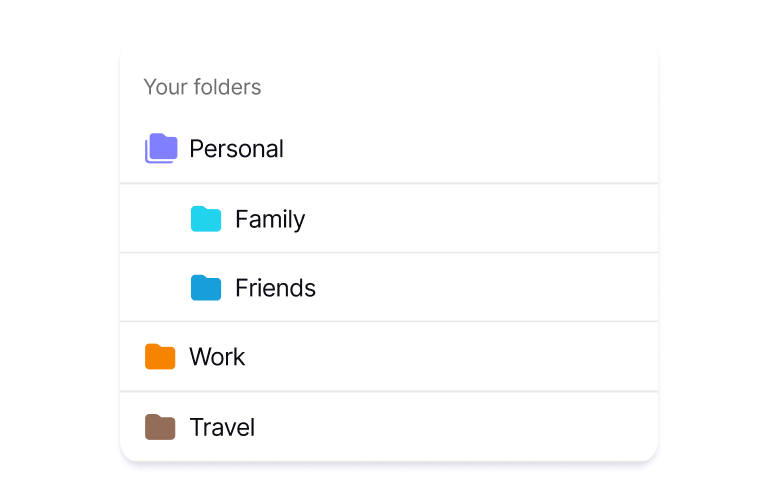This screenshot has width=776, height=500.
Task: Open the Work folder label
Action: [217, 357]
